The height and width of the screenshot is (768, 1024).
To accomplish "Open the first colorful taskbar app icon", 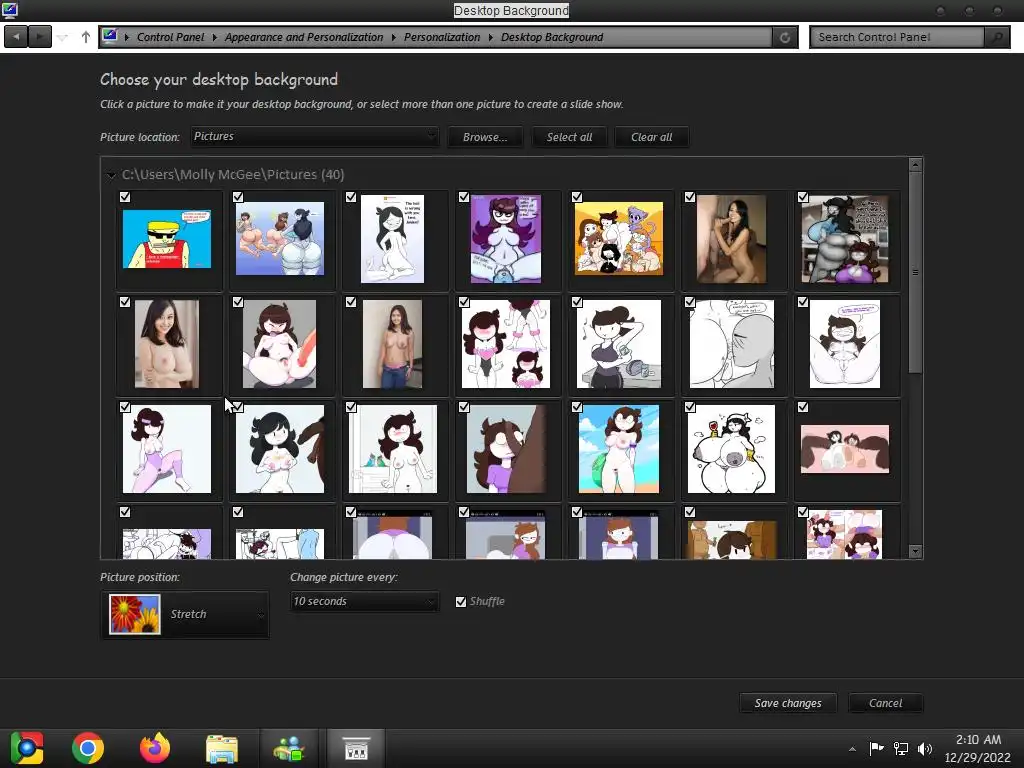I will coord(27,748).
